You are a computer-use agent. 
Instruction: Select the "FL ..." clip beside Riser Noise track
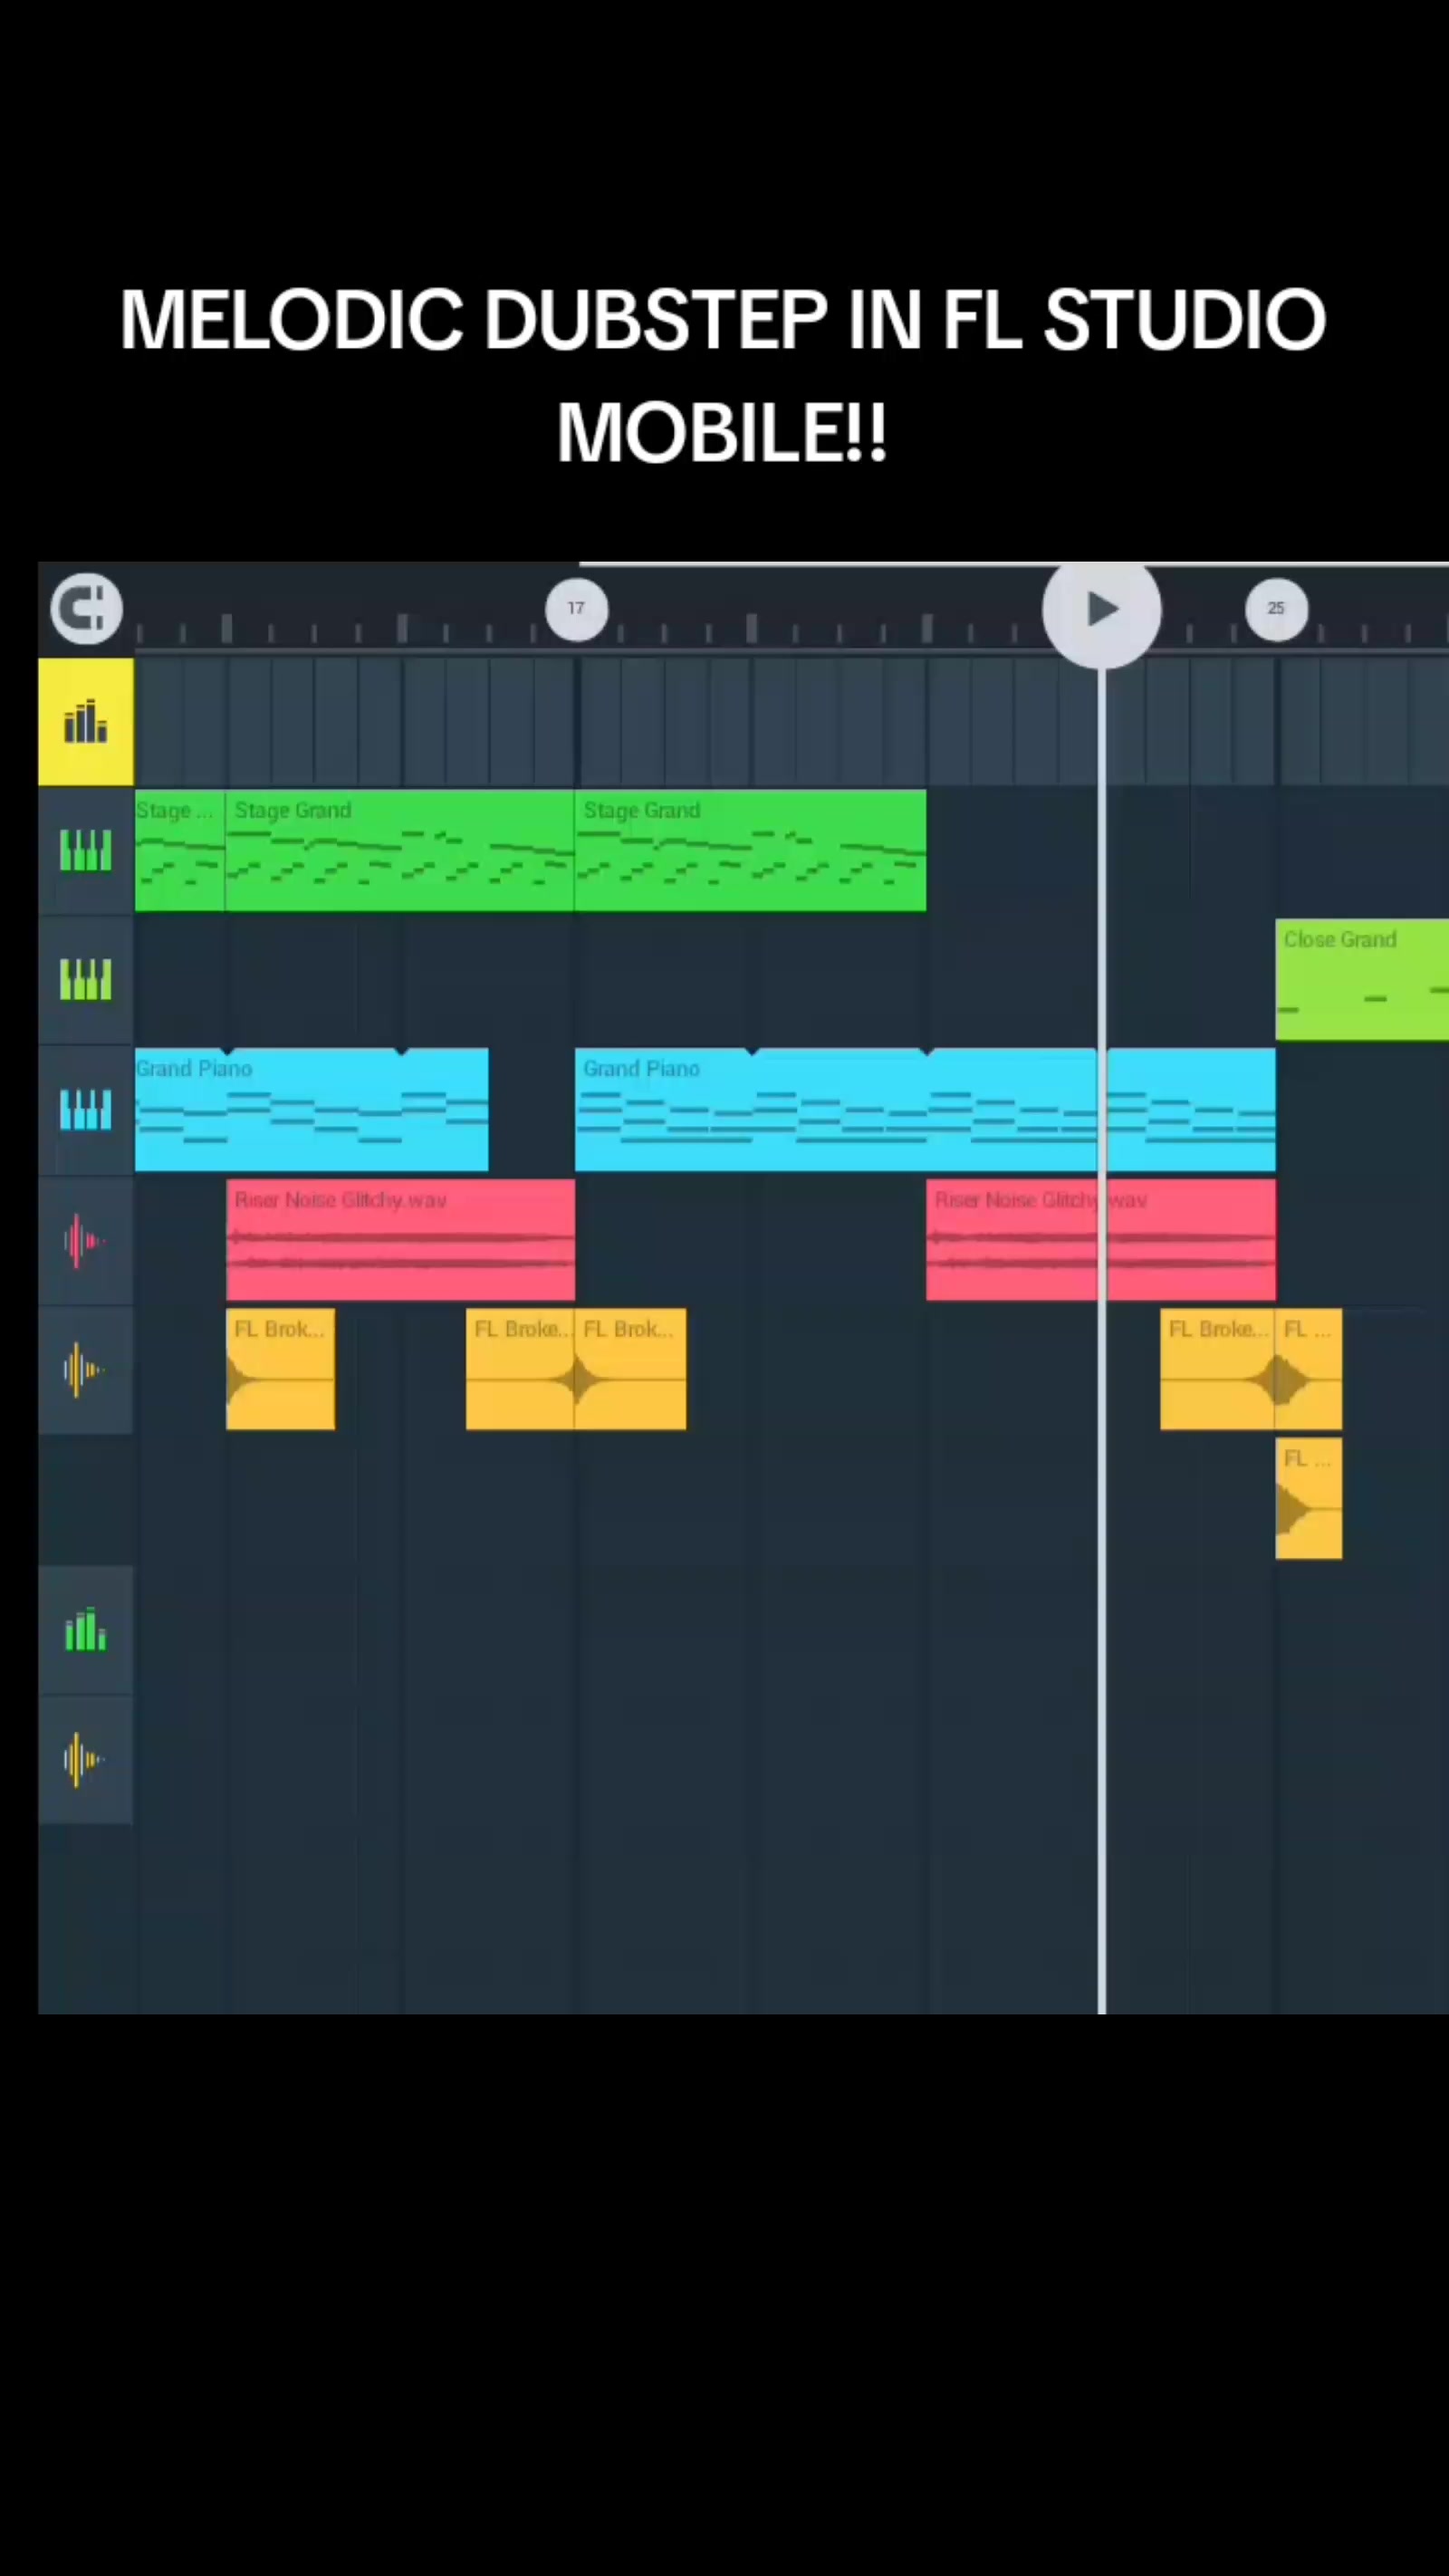pyautogui.click(x=1309, y=1369)
